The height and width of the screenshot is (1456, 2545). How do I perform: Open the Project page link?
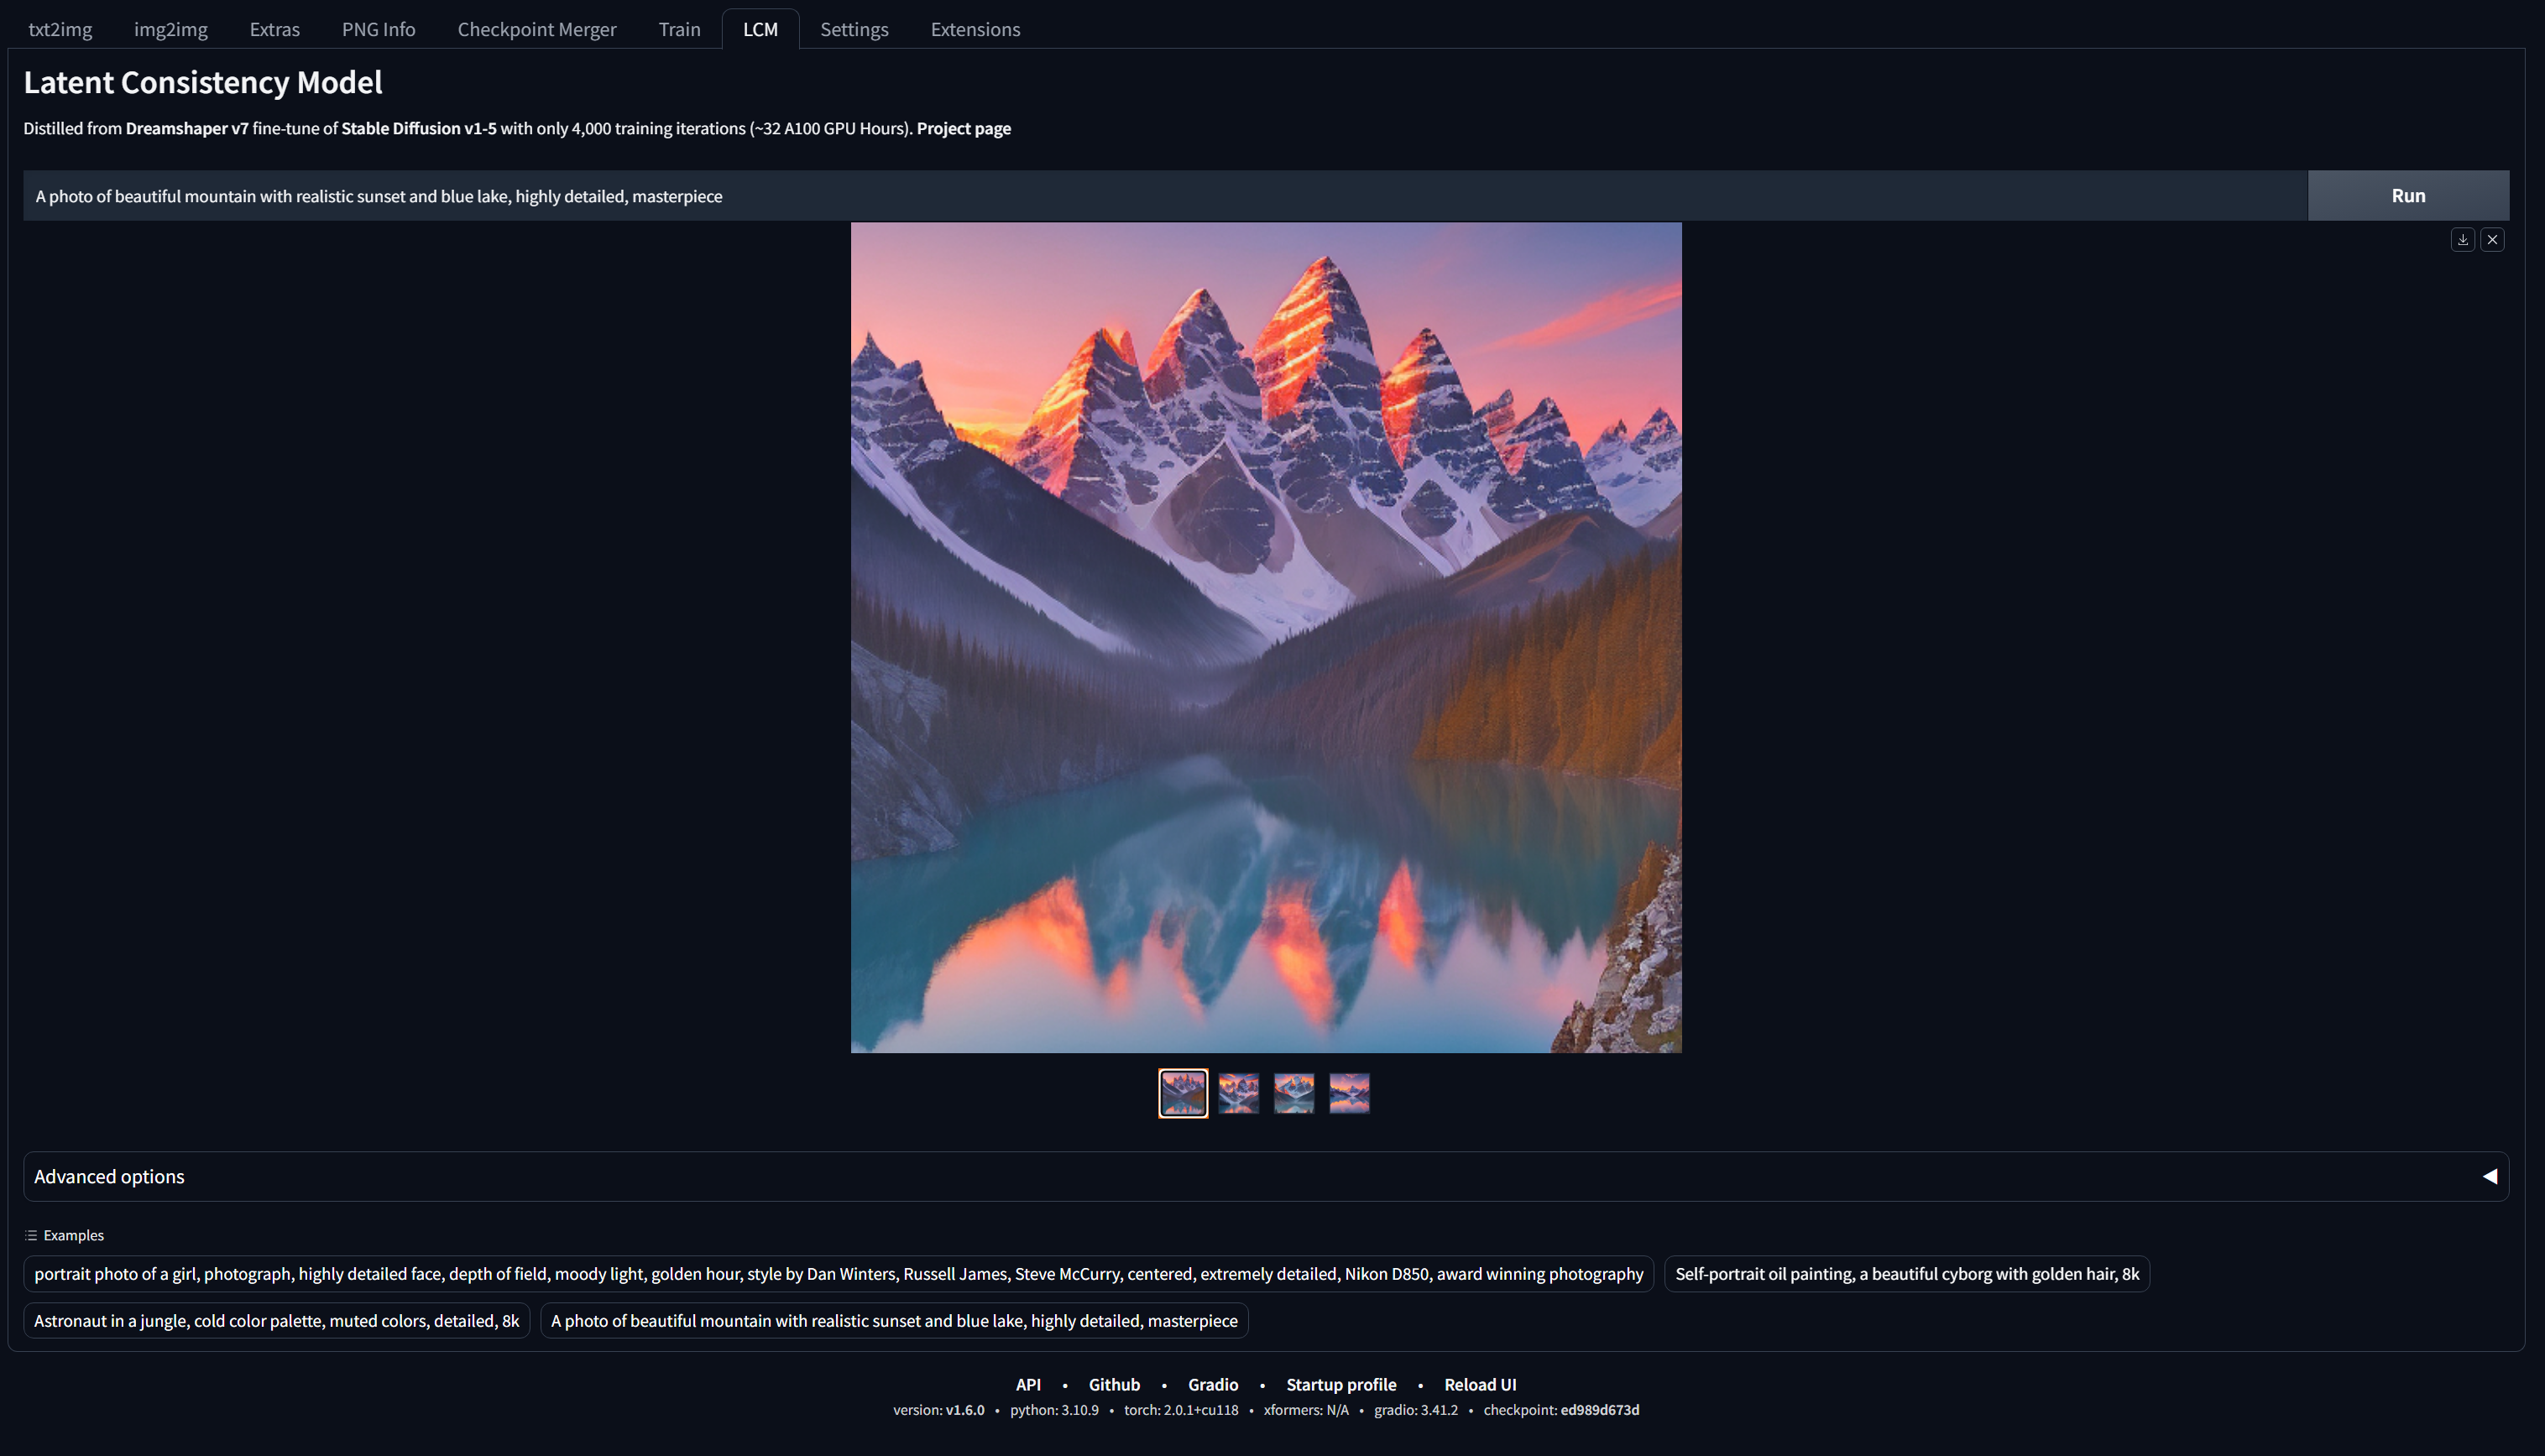(963, 128)
